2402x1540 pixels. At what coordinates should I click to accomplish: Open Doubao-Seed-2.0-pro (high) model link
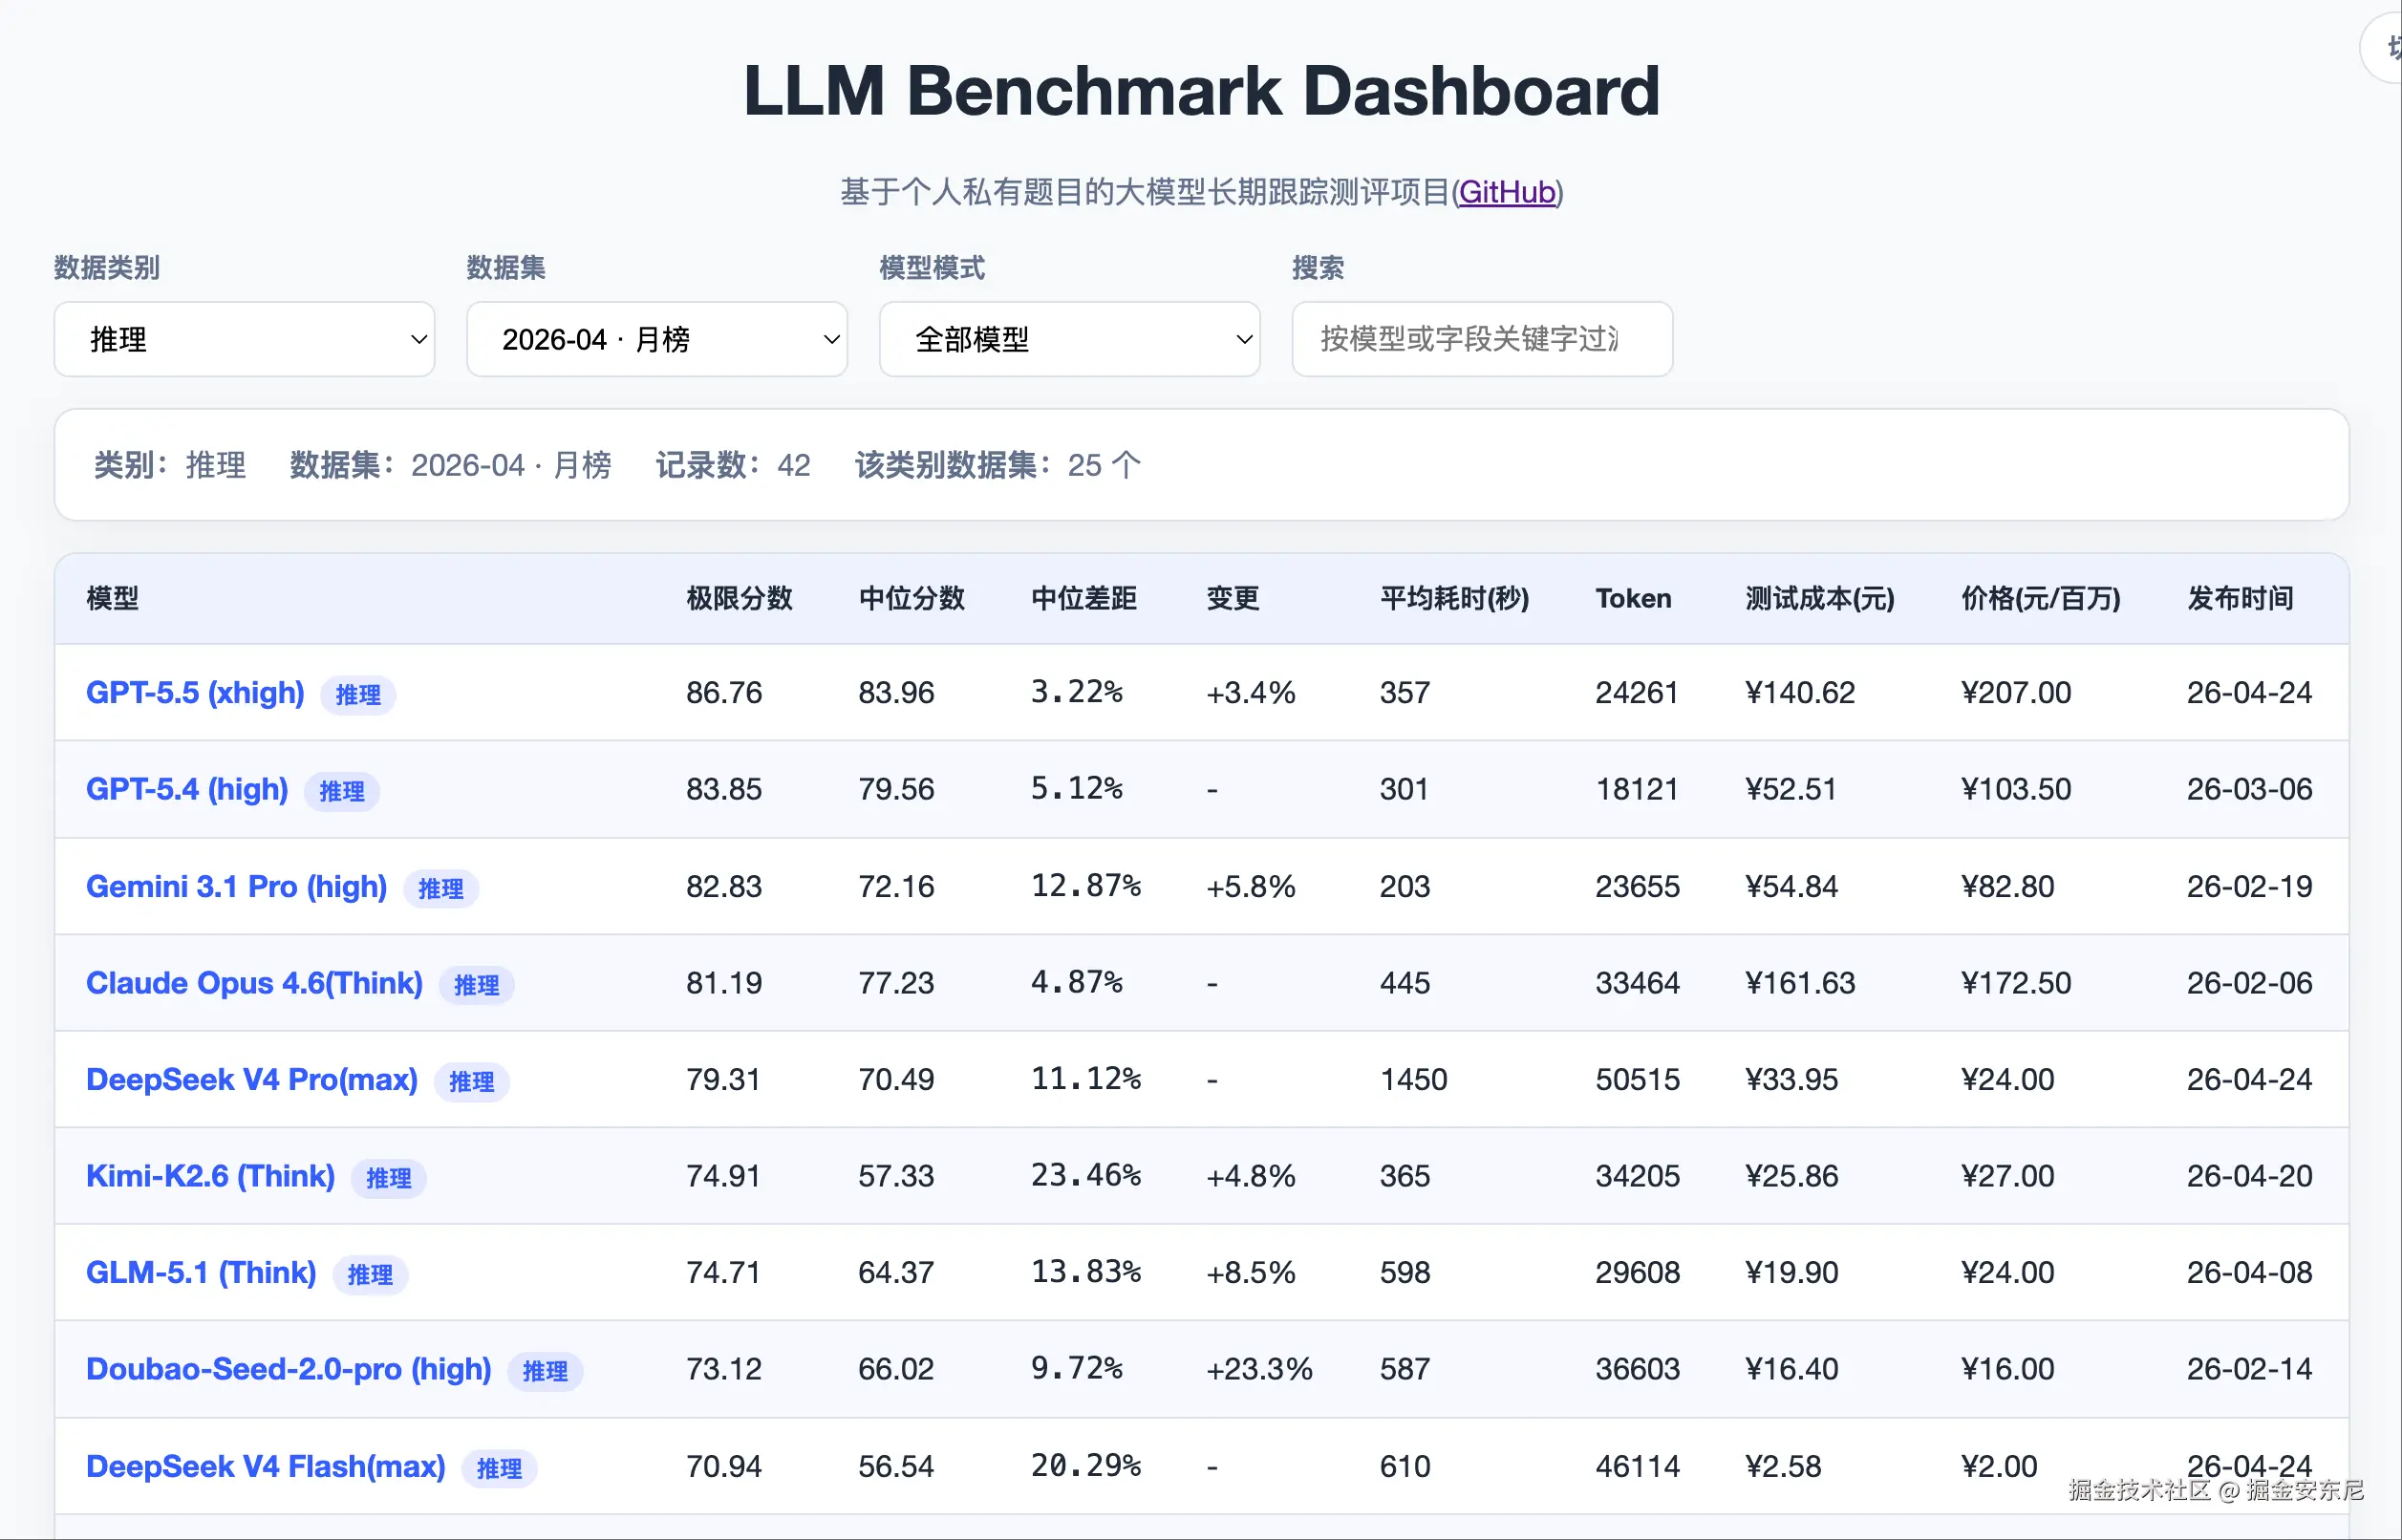tap(288, 1369)
